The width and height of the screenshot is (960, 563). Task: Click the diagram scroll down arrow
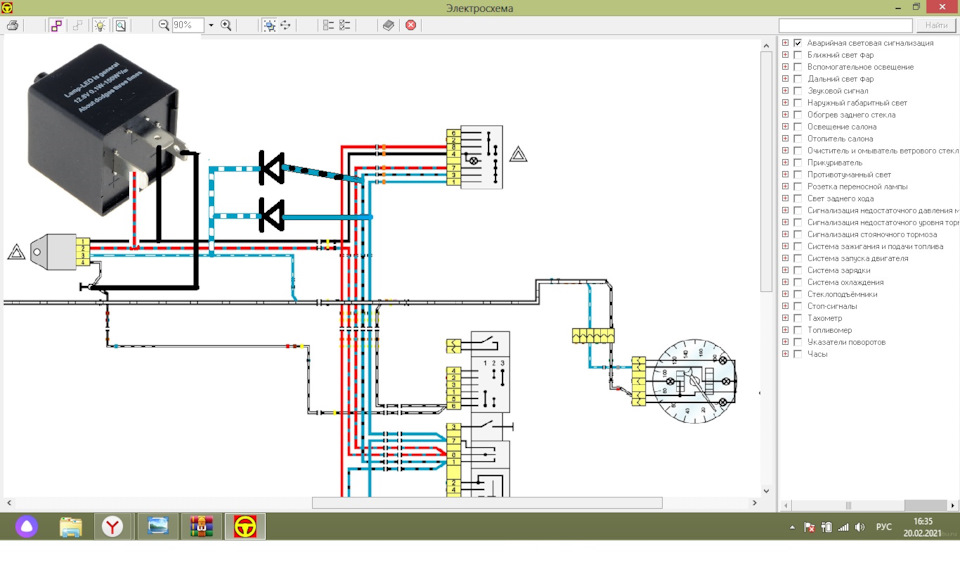pos(766,491)
